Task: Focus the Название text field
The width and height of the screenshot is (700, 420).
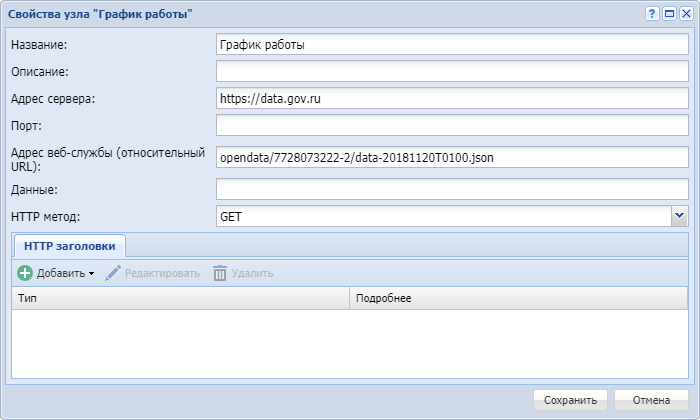Action: [451, 45]
